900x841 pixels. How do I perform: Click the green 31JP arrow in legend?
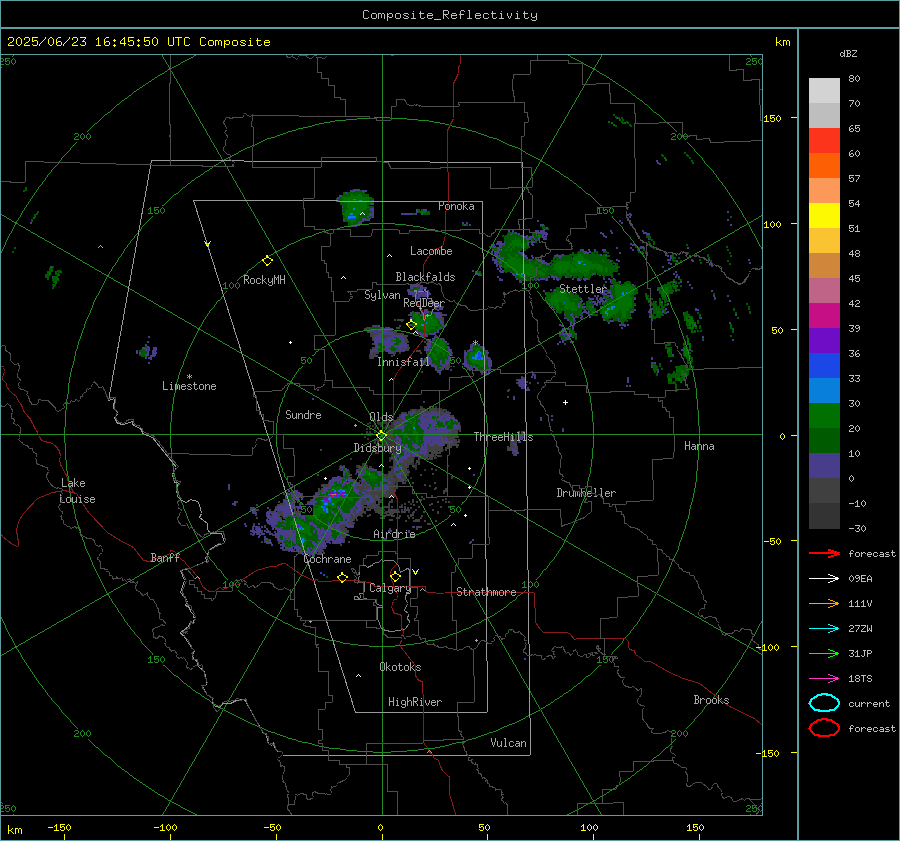tap(824, 653)
